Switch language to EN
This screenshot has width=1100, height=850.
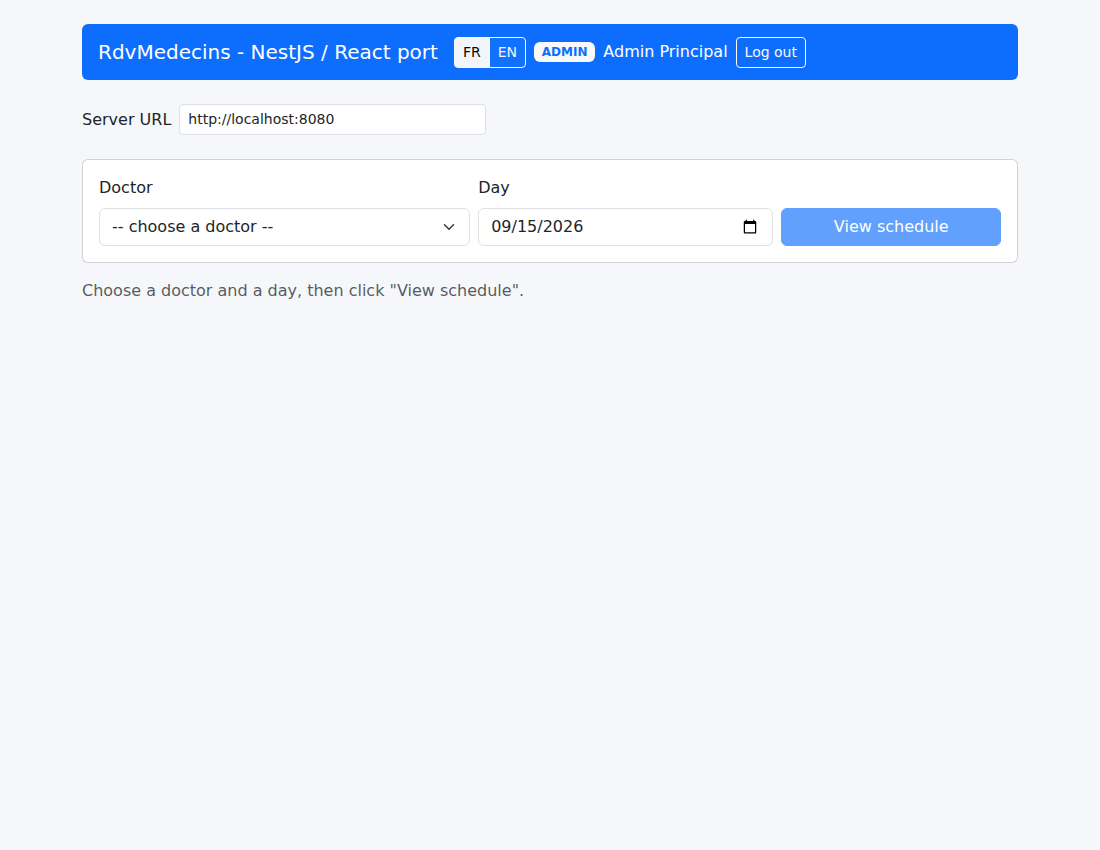pos(507,53)
